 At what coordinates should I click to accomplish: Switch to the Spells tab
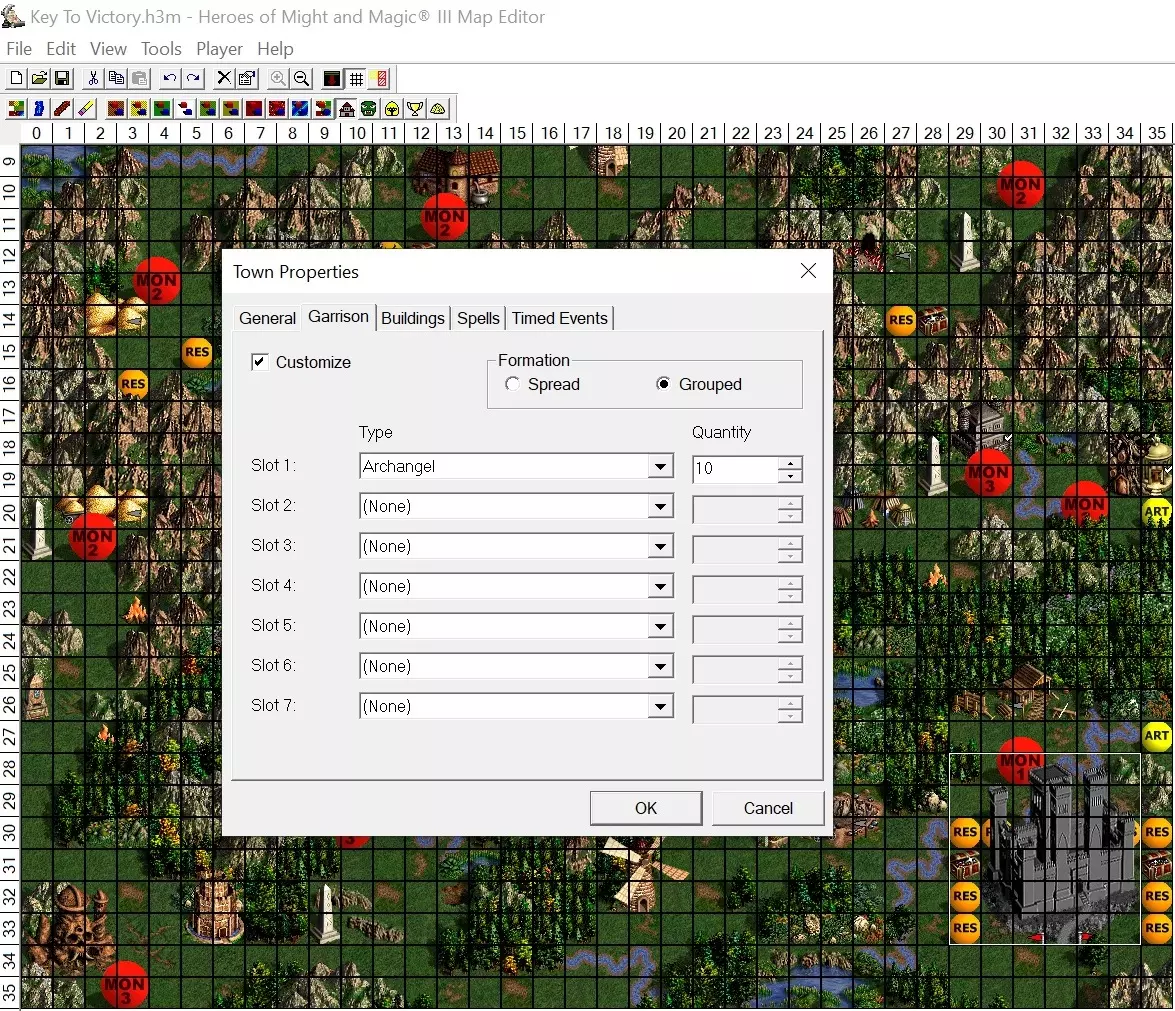point(478,318)
